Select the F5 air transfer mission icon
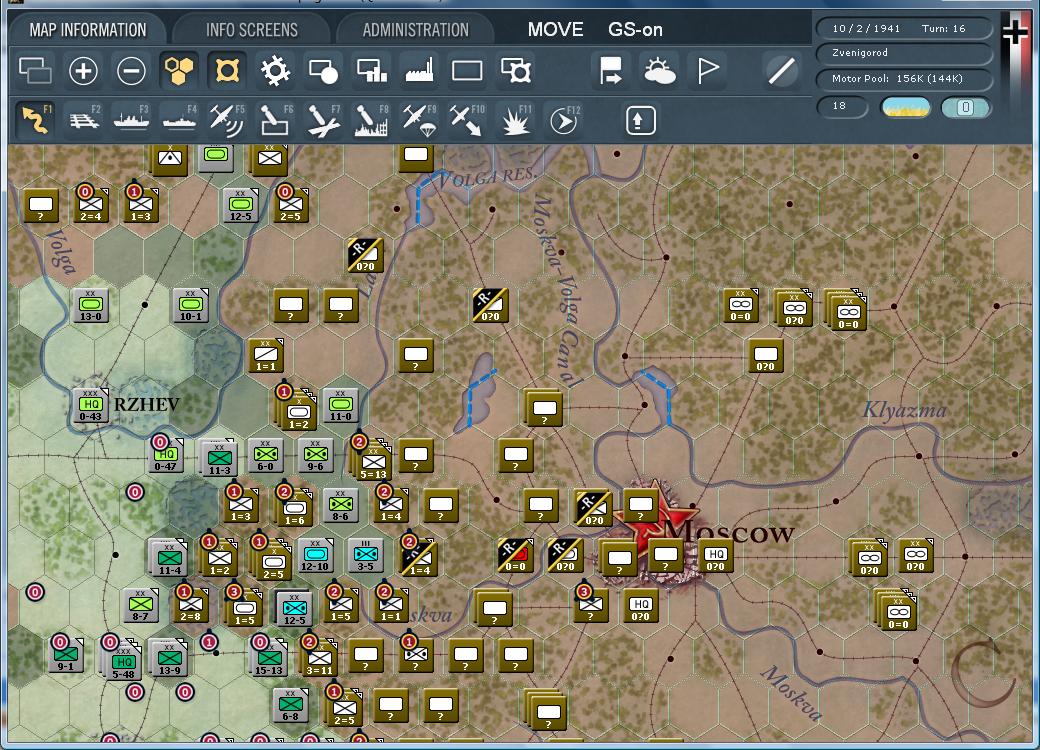1040x750 pixels. [x=225, y=119]
